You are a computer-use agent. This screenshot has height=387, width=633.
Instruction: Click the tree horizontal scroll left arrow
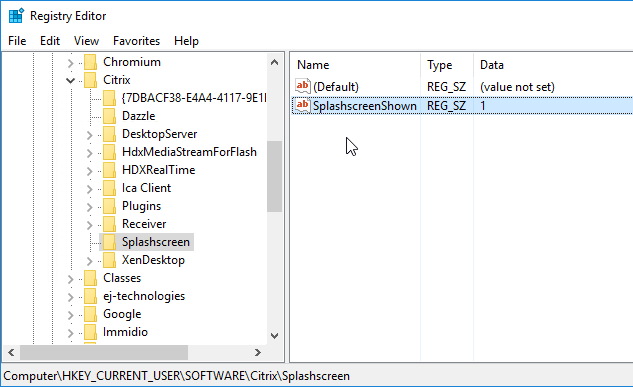click(x=11, y=353)
